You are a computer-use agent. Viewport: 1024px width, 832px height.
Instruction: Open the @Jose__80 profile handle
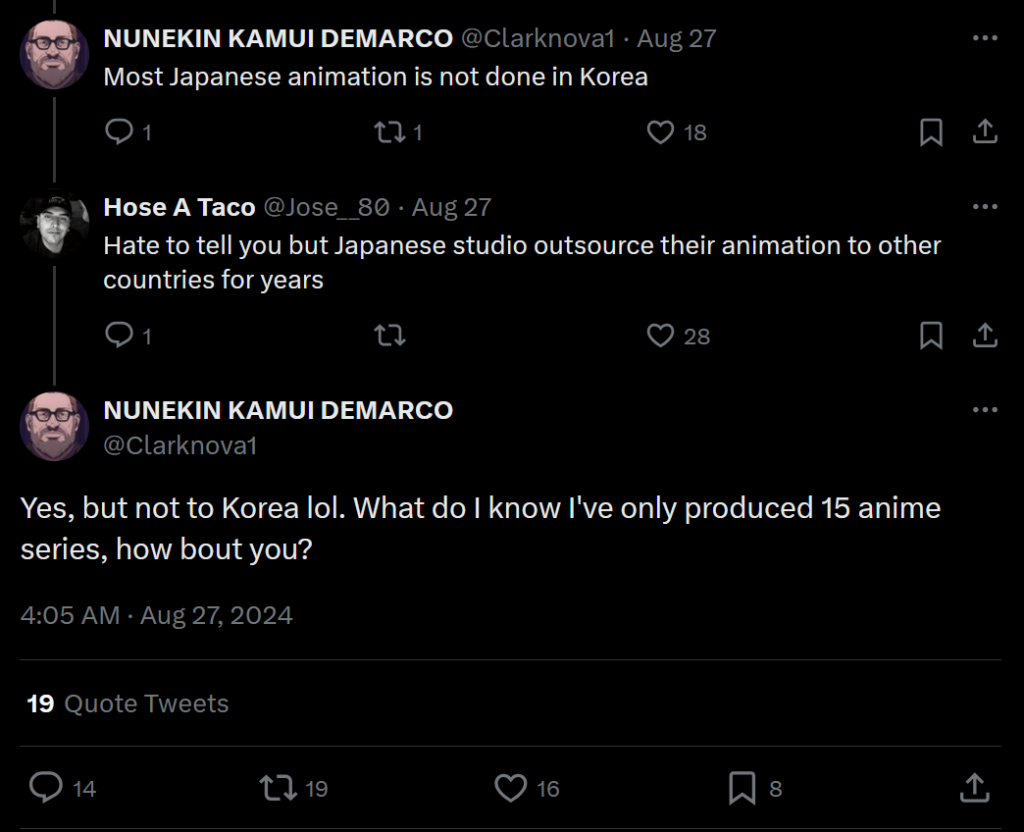point(326,207)
